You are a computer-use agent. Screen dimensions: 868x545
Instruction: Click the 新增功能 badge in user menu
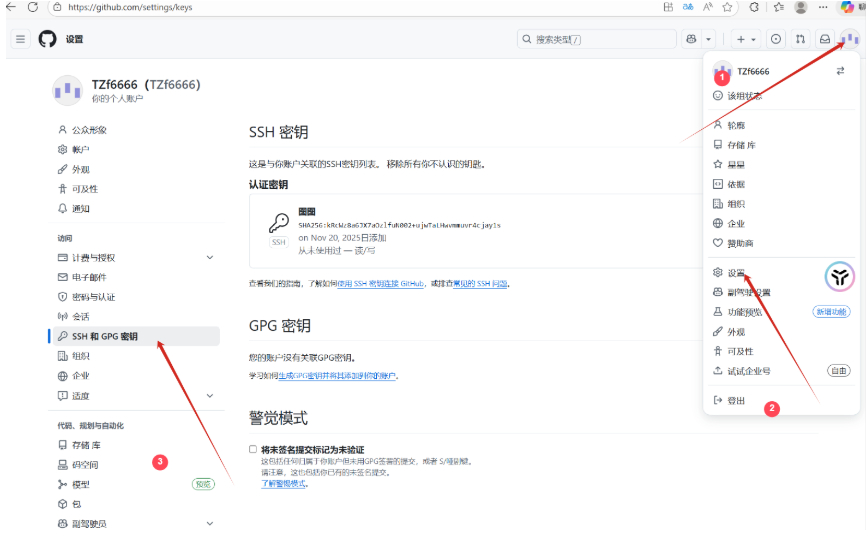coord(831,312)
